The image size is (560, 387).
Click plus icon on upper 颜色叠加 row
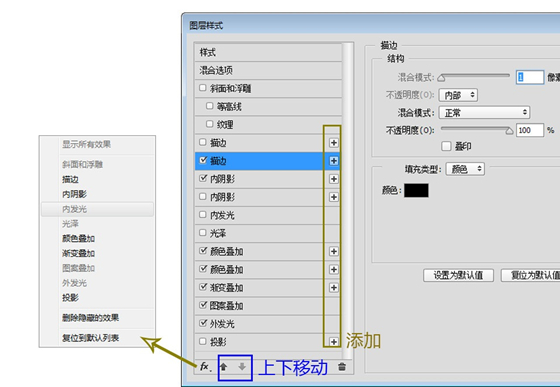click(334, 251)
